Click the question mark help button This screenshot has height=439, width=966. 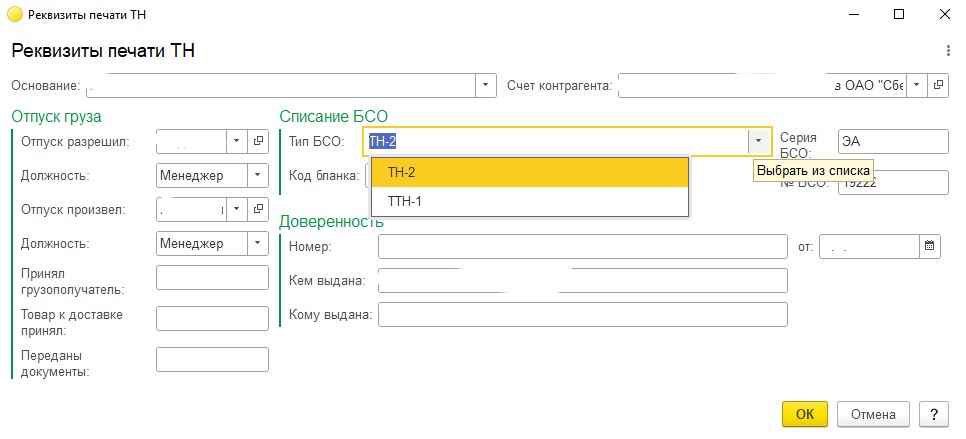932,414
